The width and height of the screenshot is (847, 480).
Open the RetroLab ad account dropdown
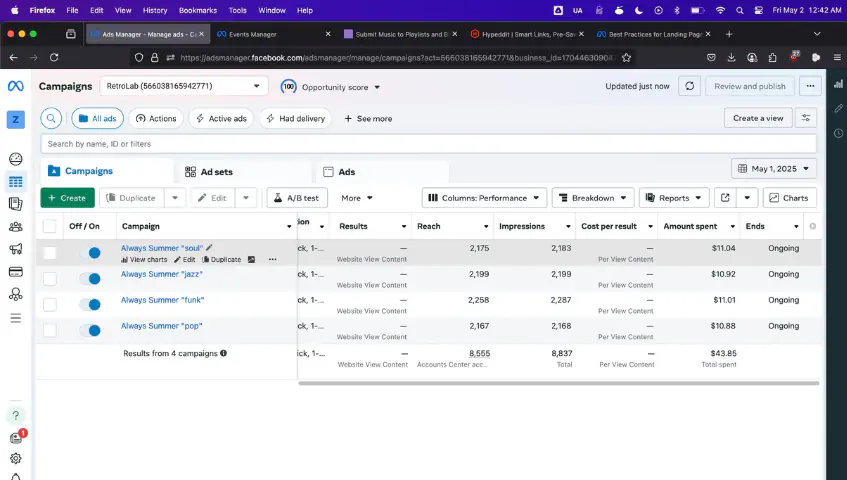[184, 86]
